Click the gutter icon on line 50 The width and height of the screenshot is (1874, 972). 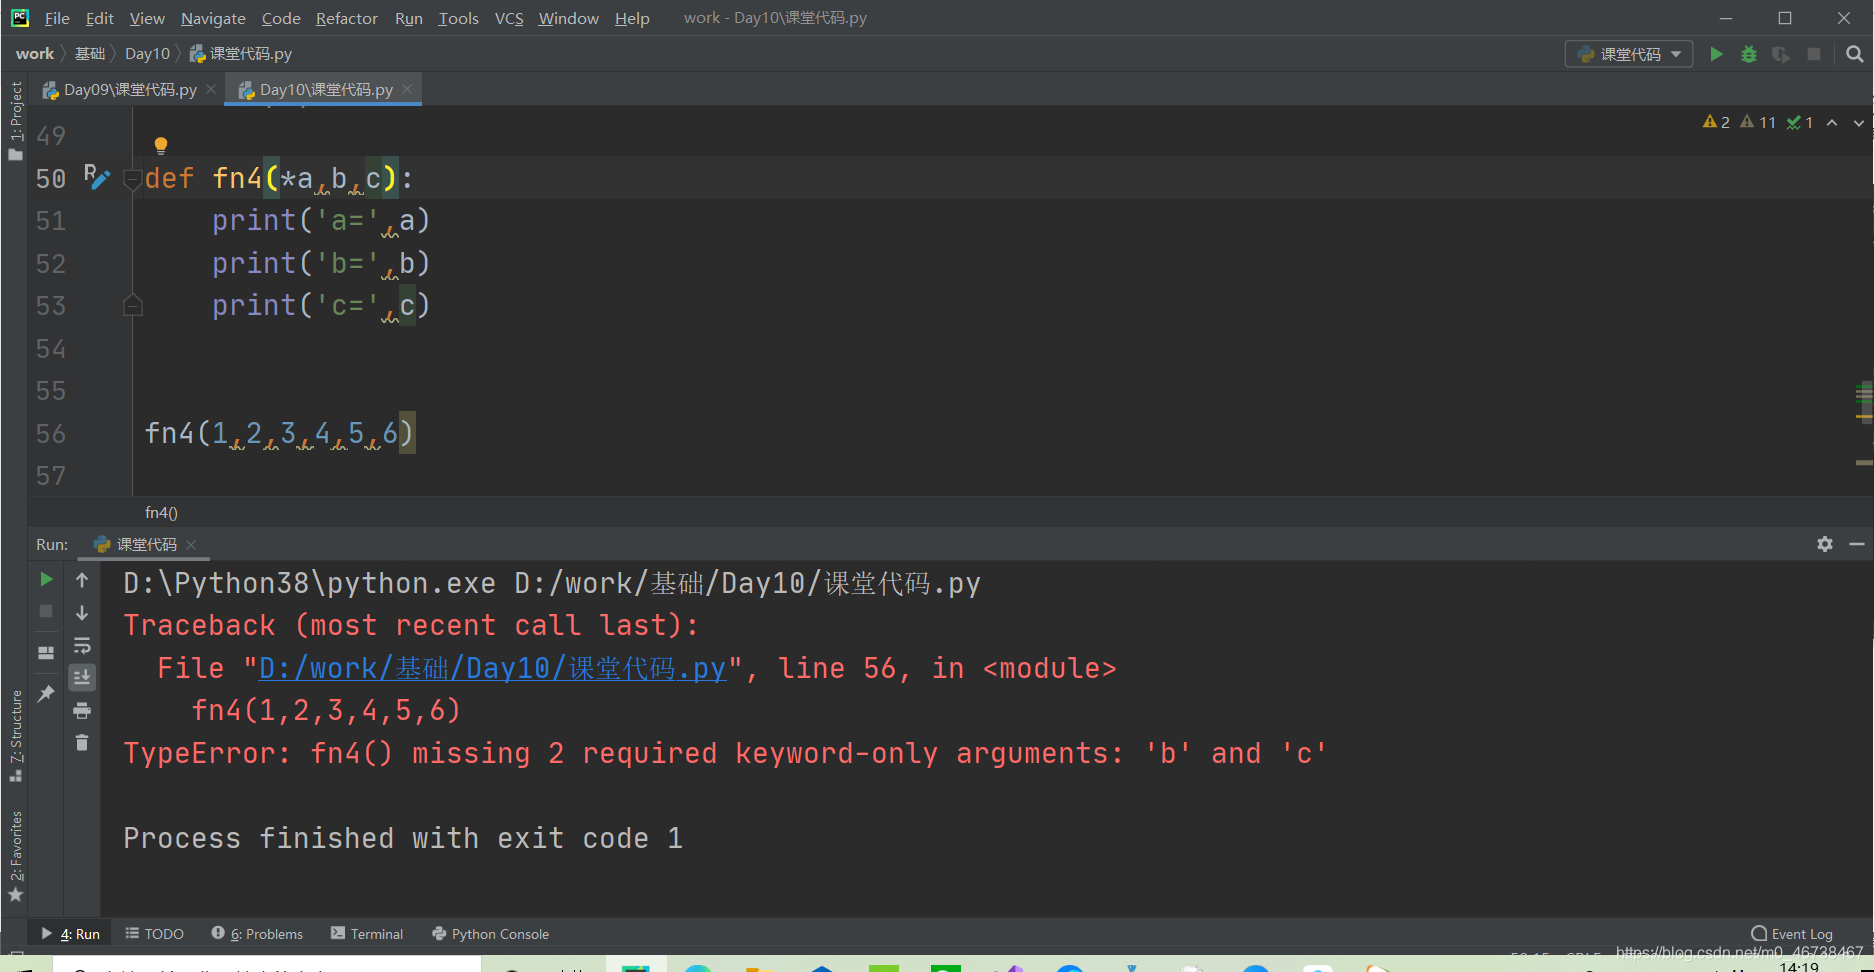click(x=96, y=177)
